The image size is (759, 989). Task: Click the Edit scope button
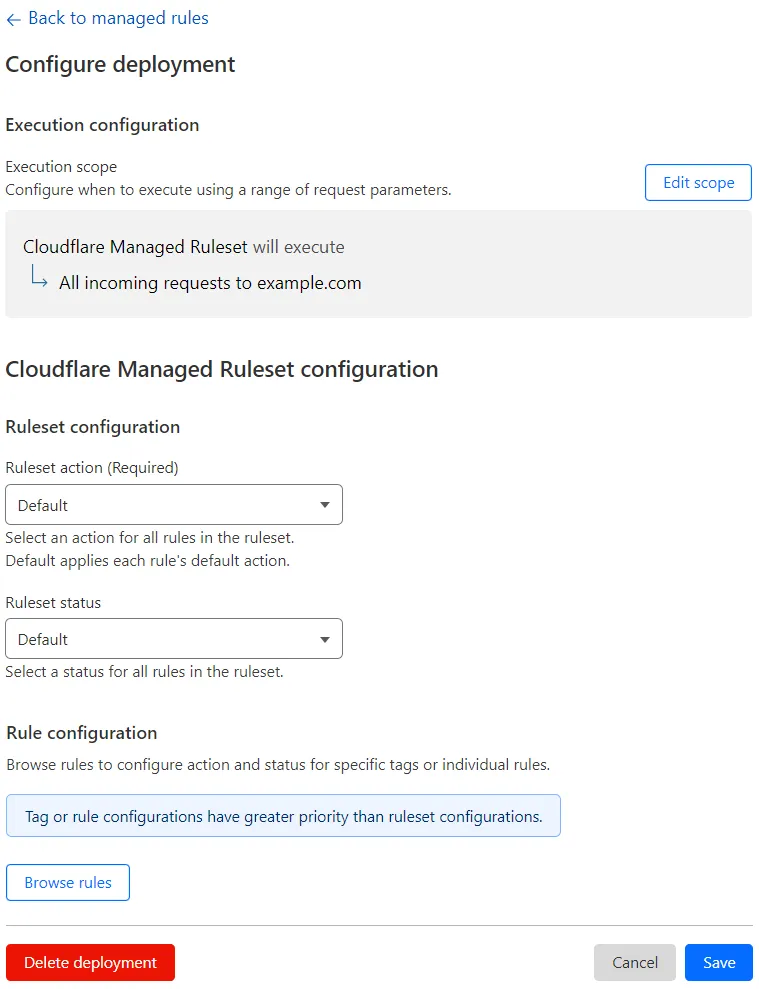pos(697,182)
